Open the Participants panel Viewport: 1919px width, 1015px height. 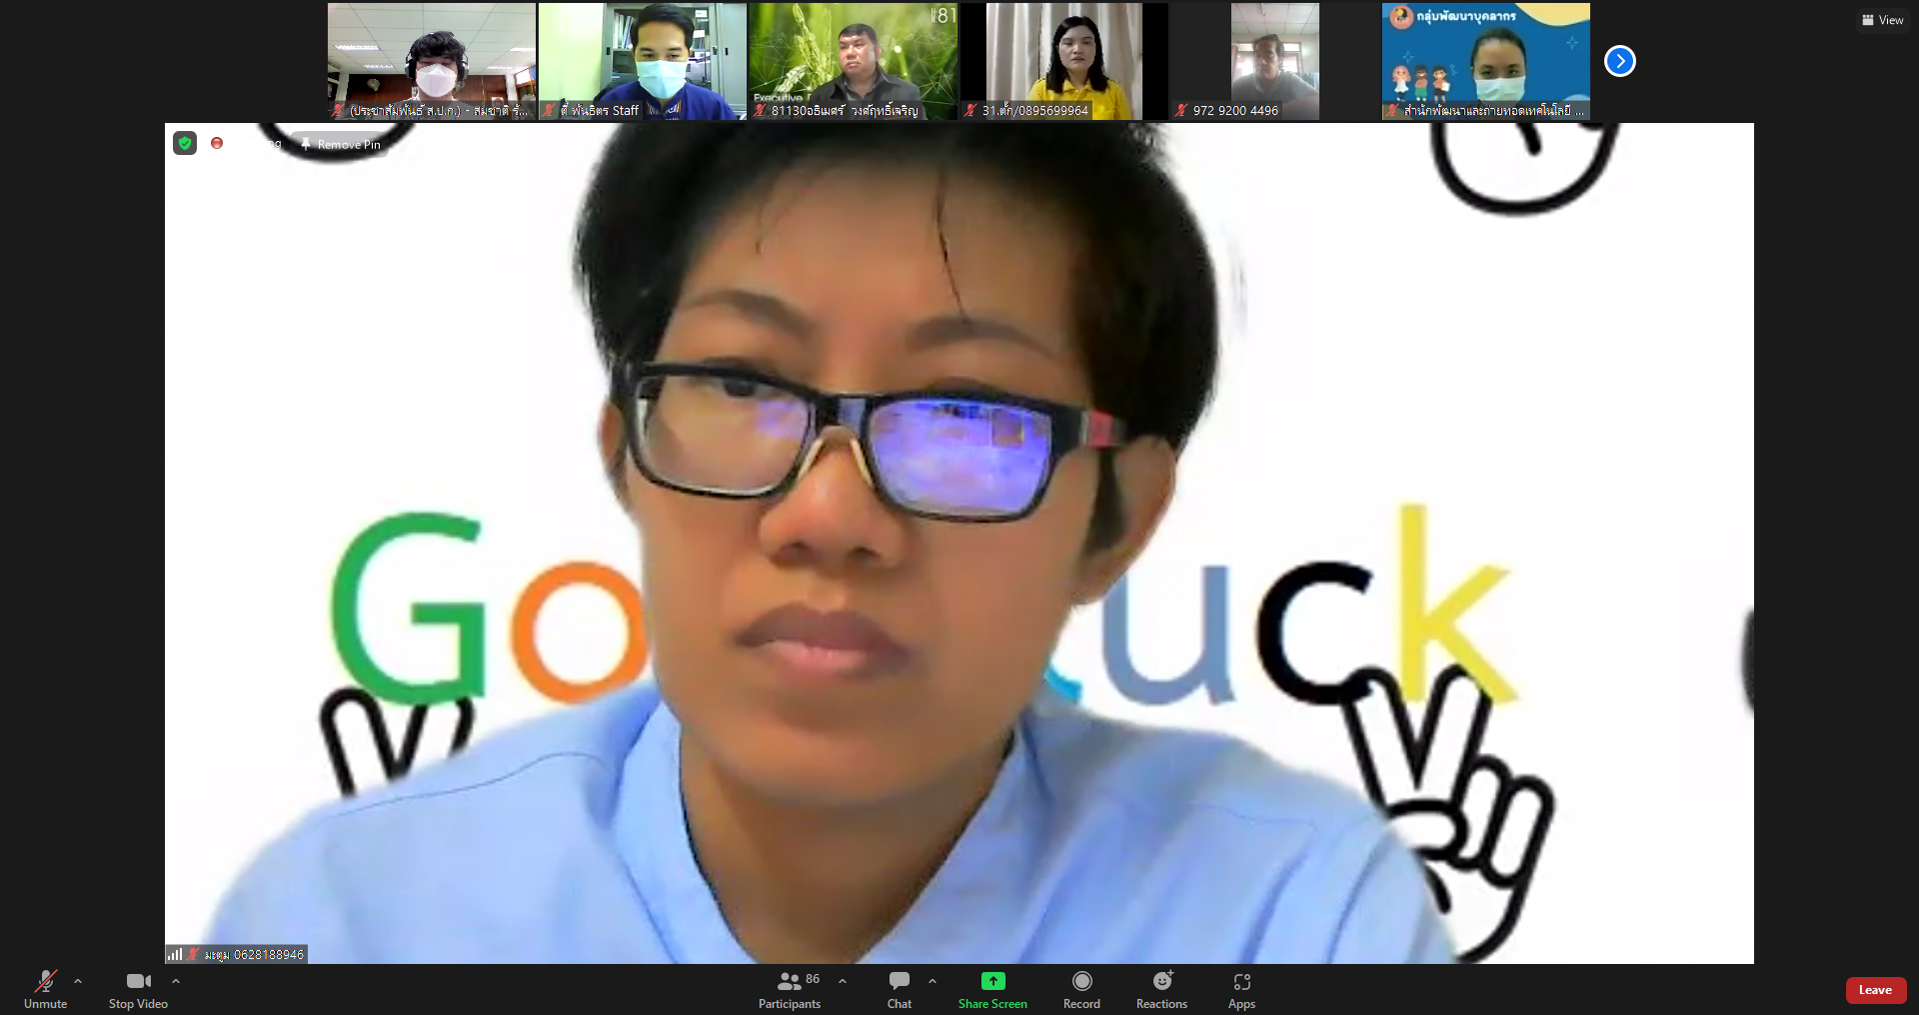pyautogui.click(x=789, y=989)
